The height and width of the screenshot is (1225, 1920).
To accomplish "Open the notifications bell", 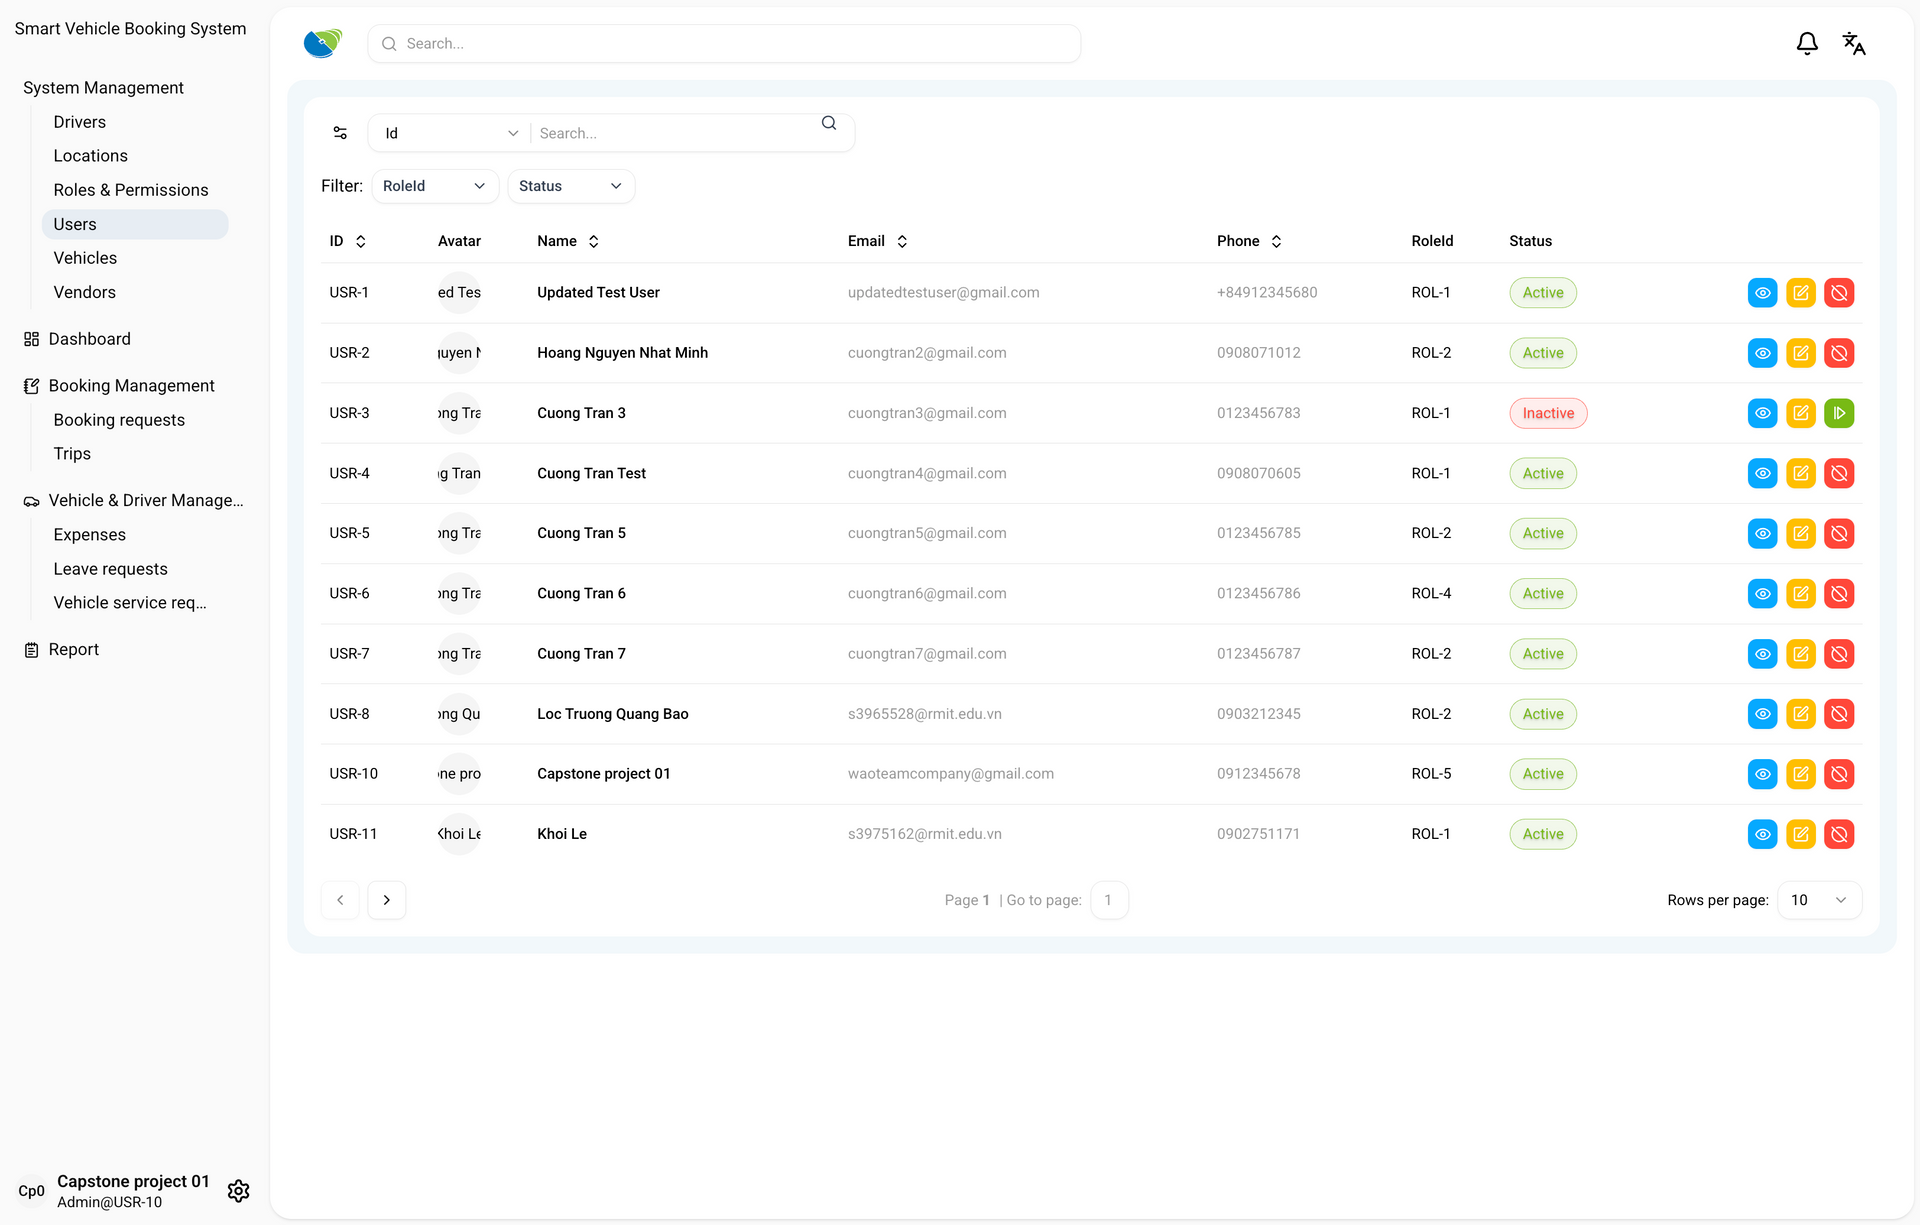I will point(1806,44).
